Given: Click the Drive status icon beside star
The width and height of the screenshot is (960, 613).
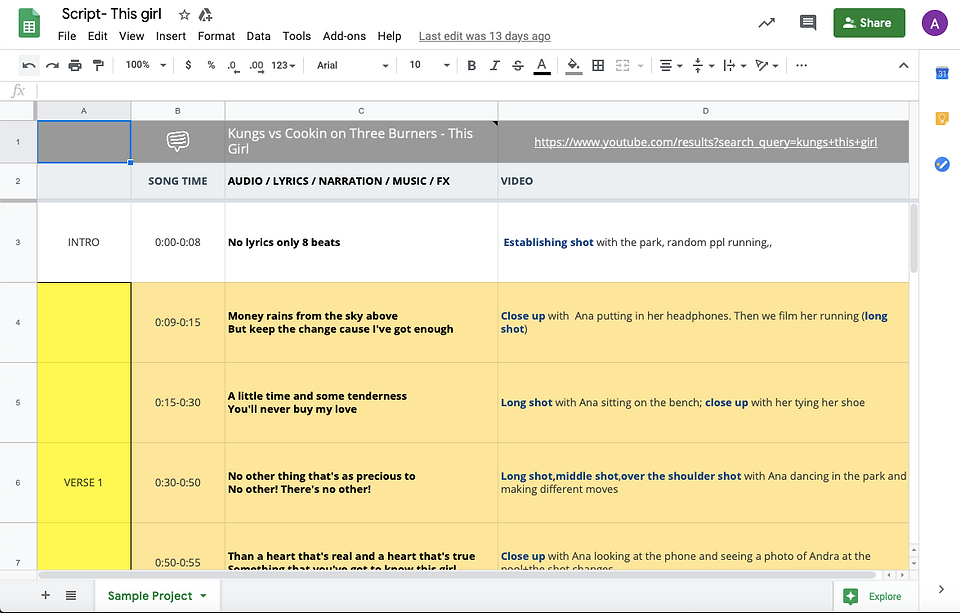Looking at the screenshot, I should (205, 15).
